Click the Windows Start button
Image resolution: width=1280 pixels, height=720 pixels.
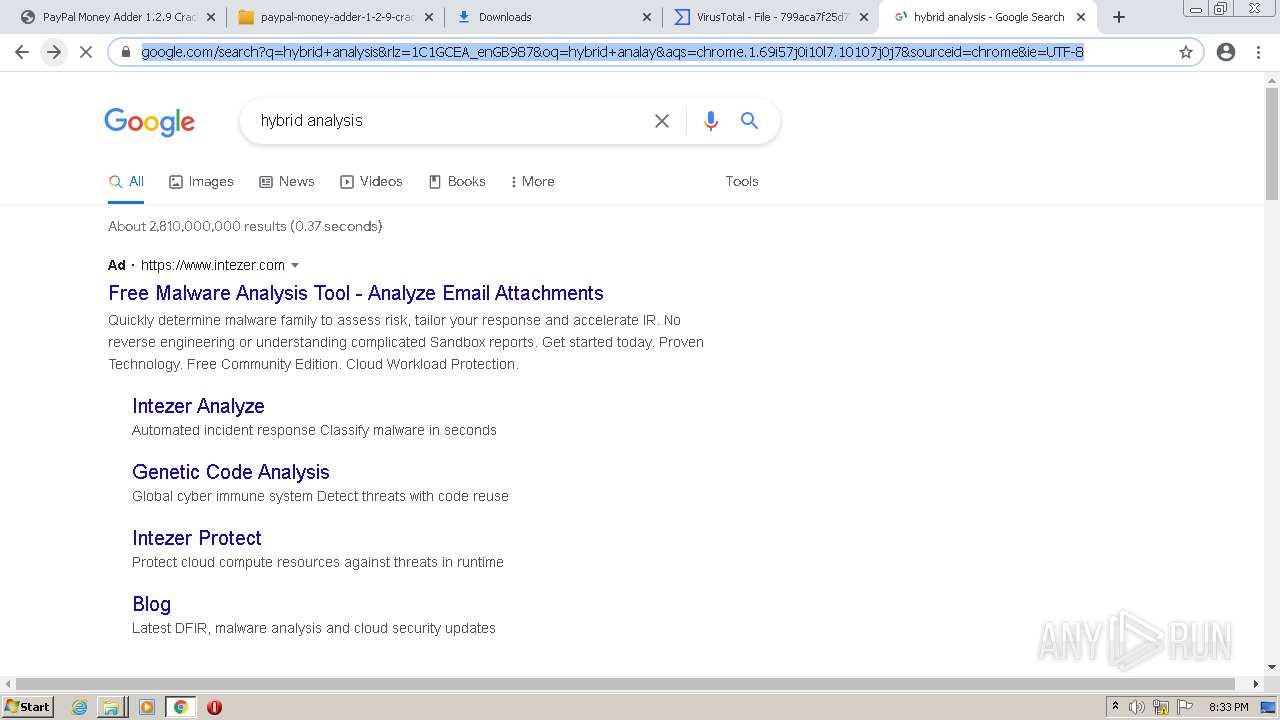(28, 707)
